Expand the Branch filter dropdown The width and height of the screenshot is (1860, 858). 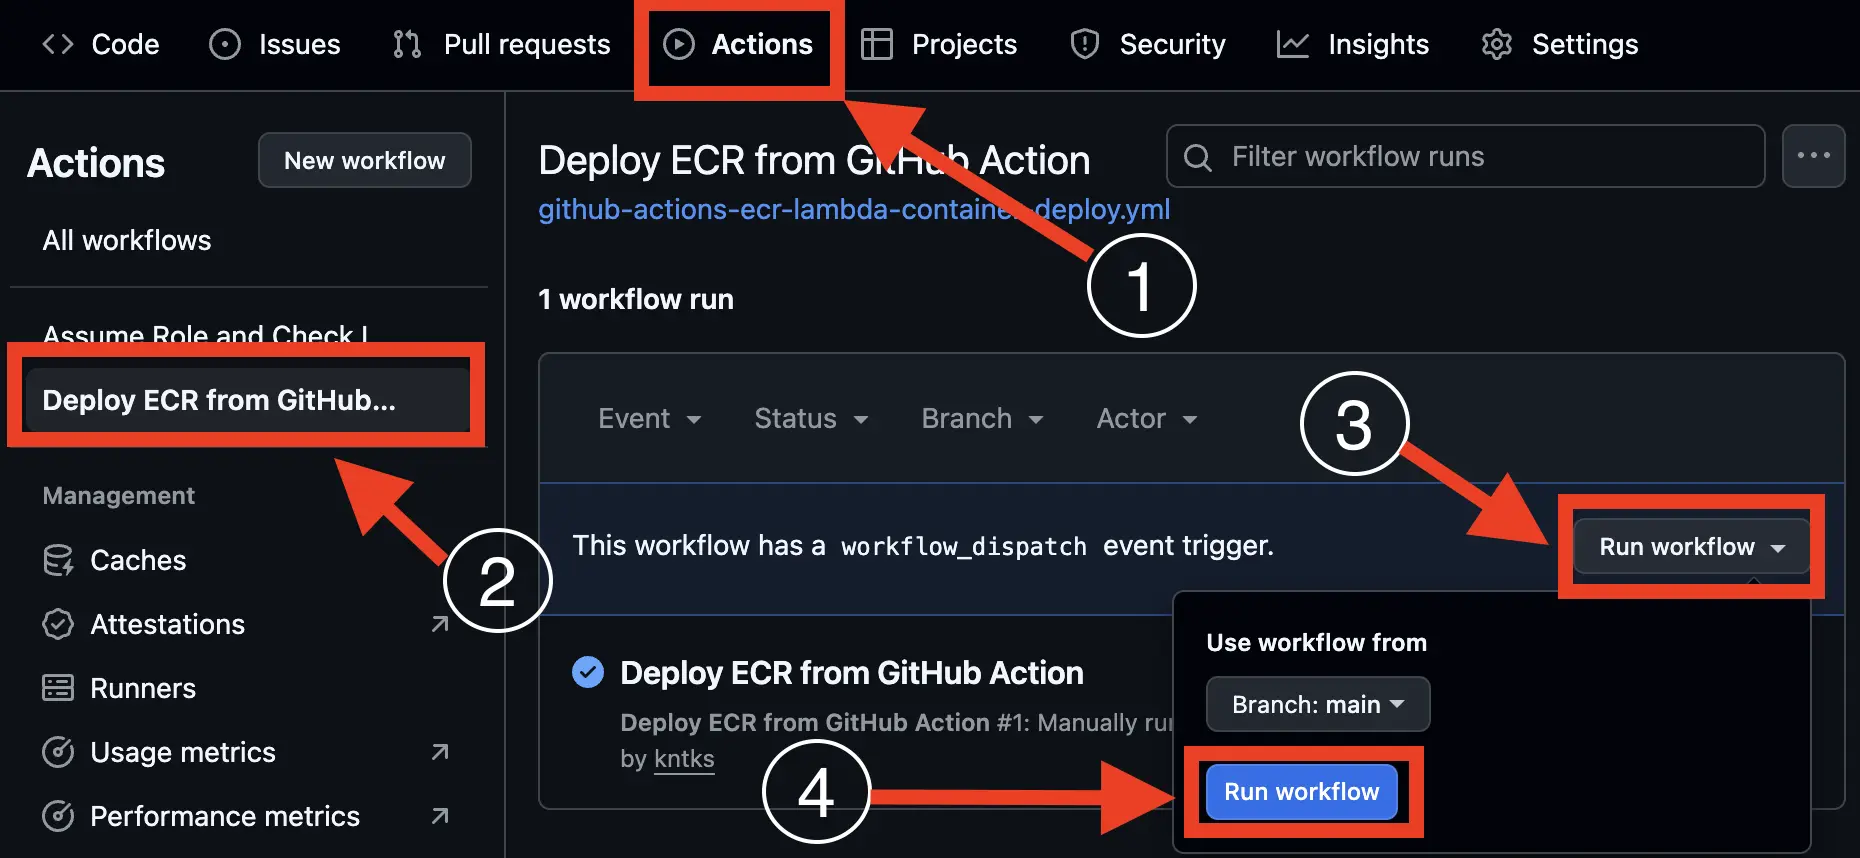(982, 418)
